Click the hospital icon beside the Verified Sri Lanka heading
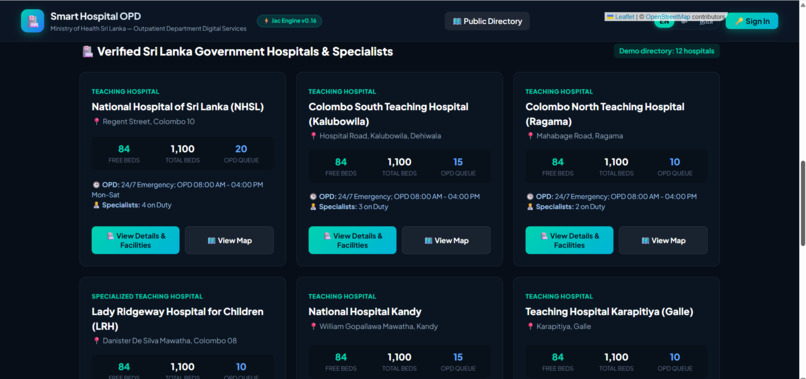The image size is (806, 379). click(x=87, y=51)
